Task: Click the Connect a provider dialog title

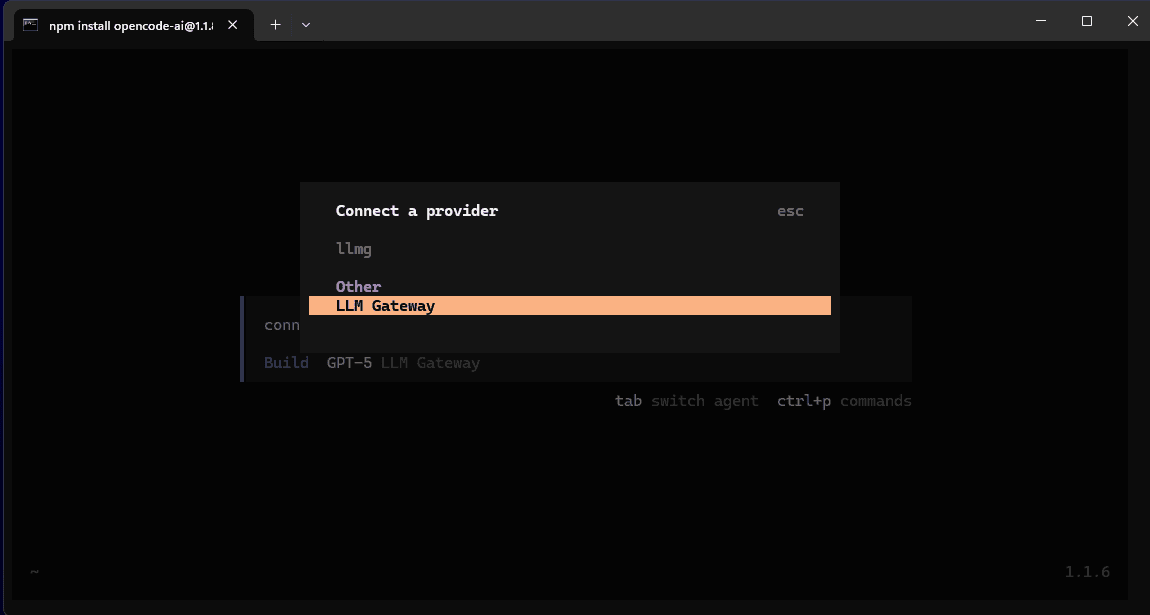Action: coord(416,211)
